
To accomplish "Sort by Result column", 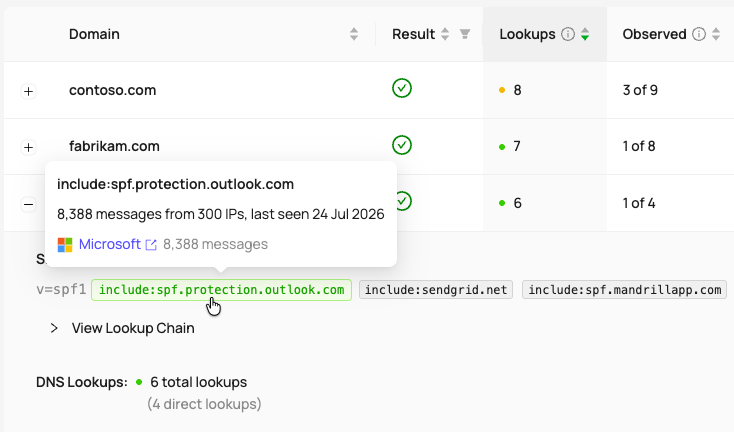I will (445, 34).
